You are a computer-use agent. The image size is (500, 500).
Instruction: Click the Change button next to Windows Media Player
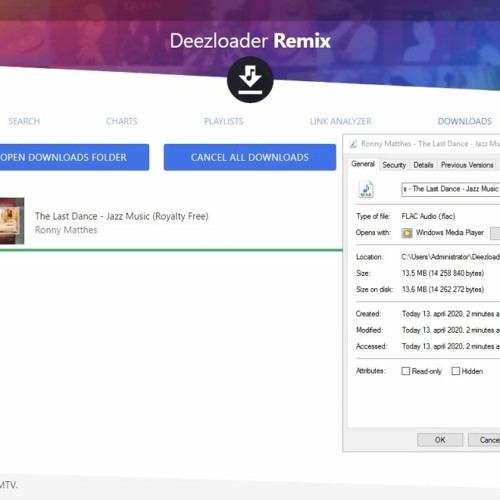point(495,233)
